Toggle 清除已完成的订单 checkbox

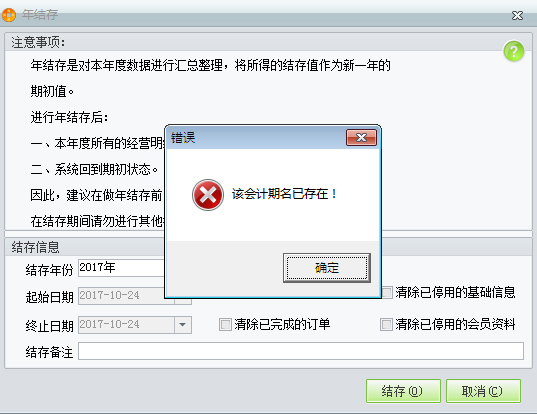click(225, 324)
